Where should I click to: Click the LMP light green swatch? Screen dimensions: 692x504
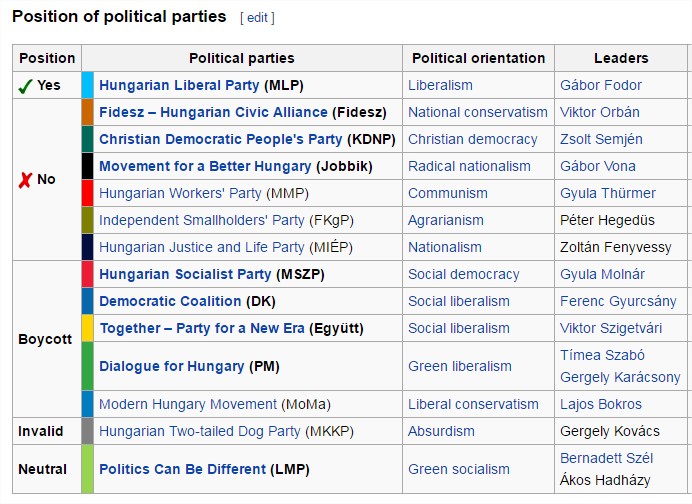(x=87, y=469)
